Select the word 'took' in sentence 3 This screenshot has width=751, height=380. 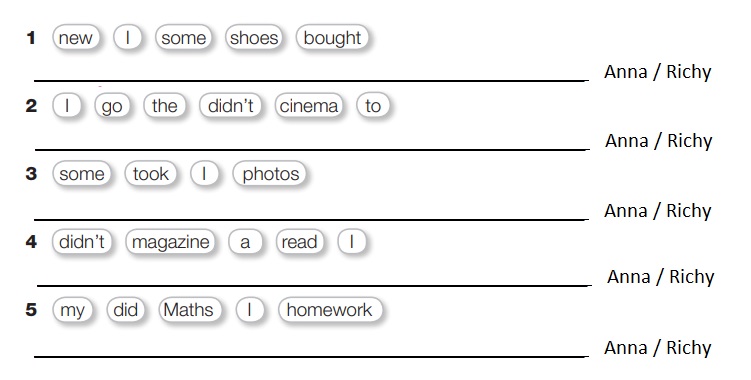(151, 174)
